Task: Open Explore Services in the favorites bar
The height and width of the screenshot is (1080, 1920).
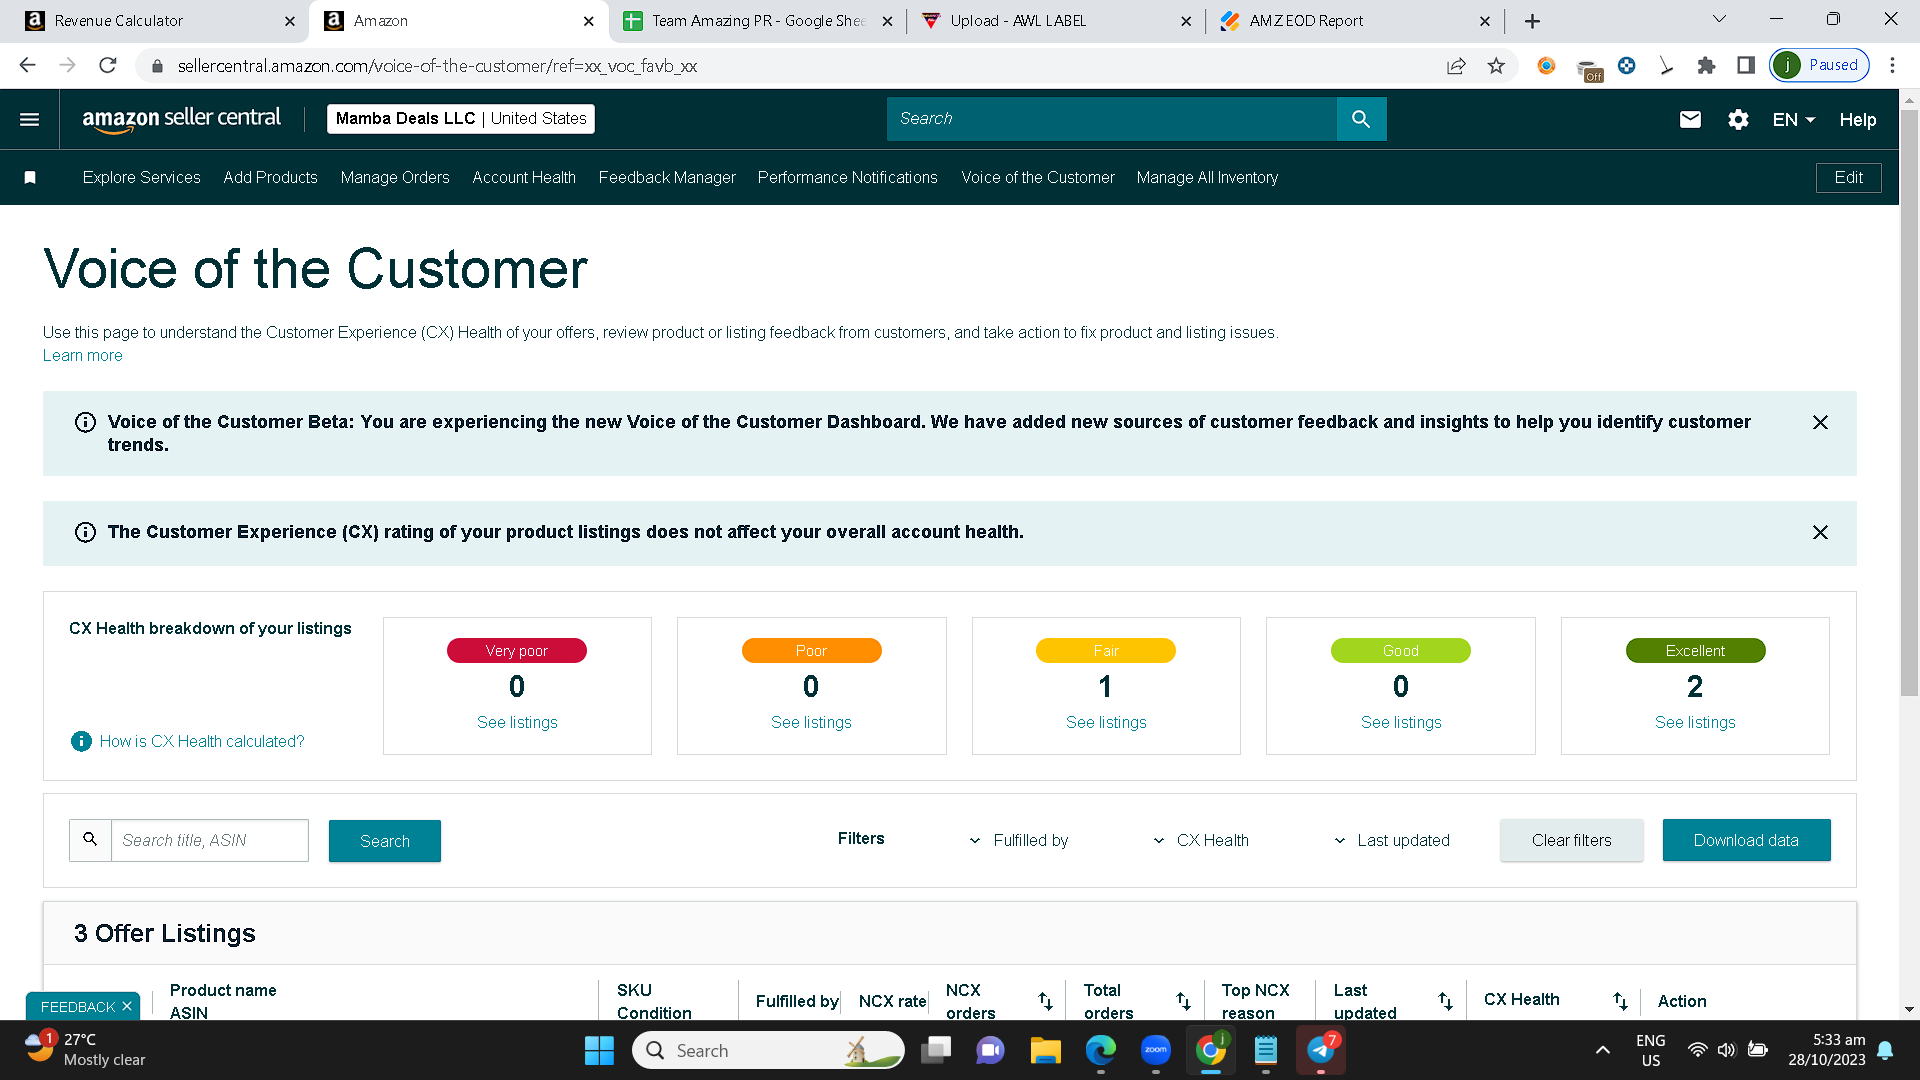Action: (x=142, y=177)
